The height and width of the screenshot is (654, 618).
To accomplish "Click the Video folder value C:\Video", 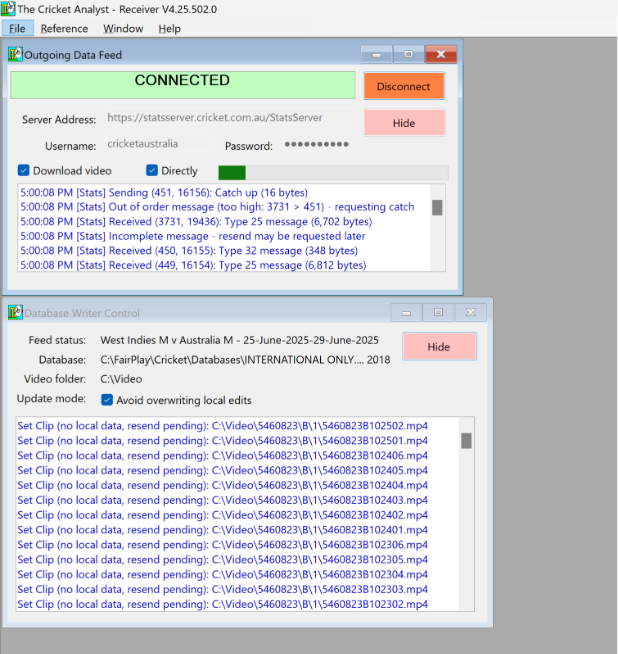I will [x=121, y=379].
